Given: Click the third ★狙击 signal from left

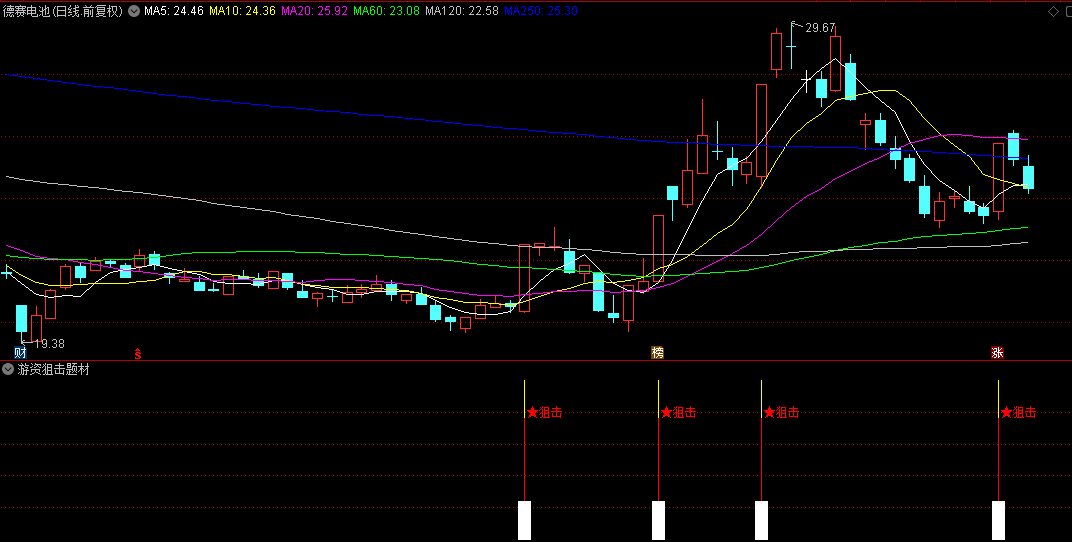Looking at the screenshot, I should click(781, 412).
